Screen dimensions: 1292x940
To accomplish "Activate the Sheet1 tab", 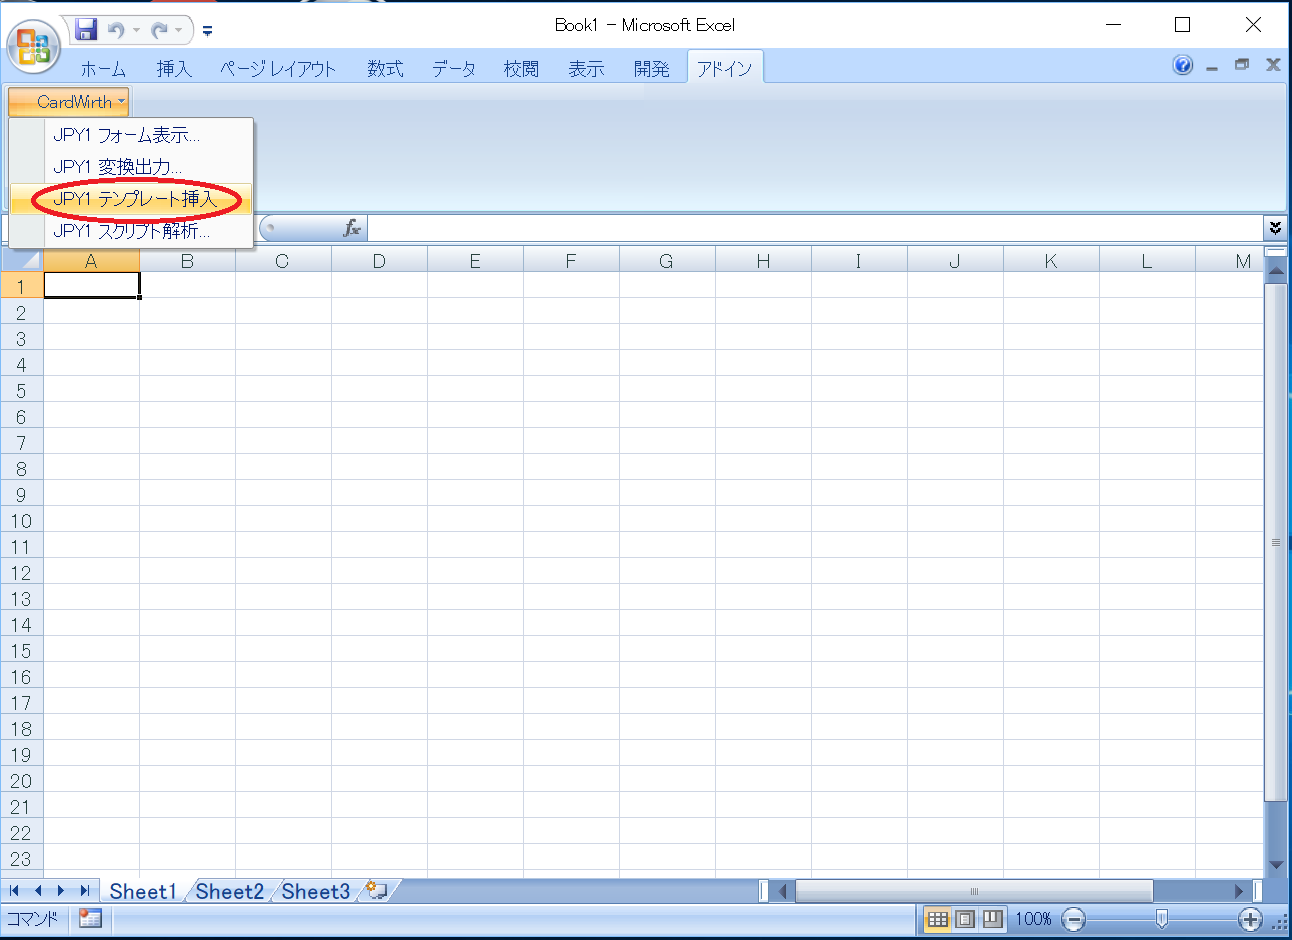I will coord(143,891).
